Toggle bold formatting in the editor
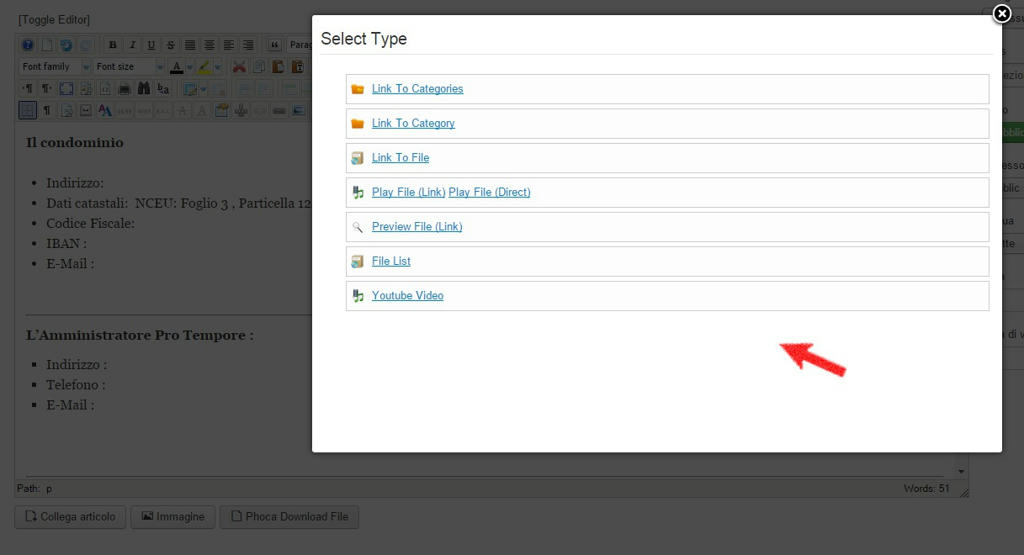 click(x=112, y=45)
